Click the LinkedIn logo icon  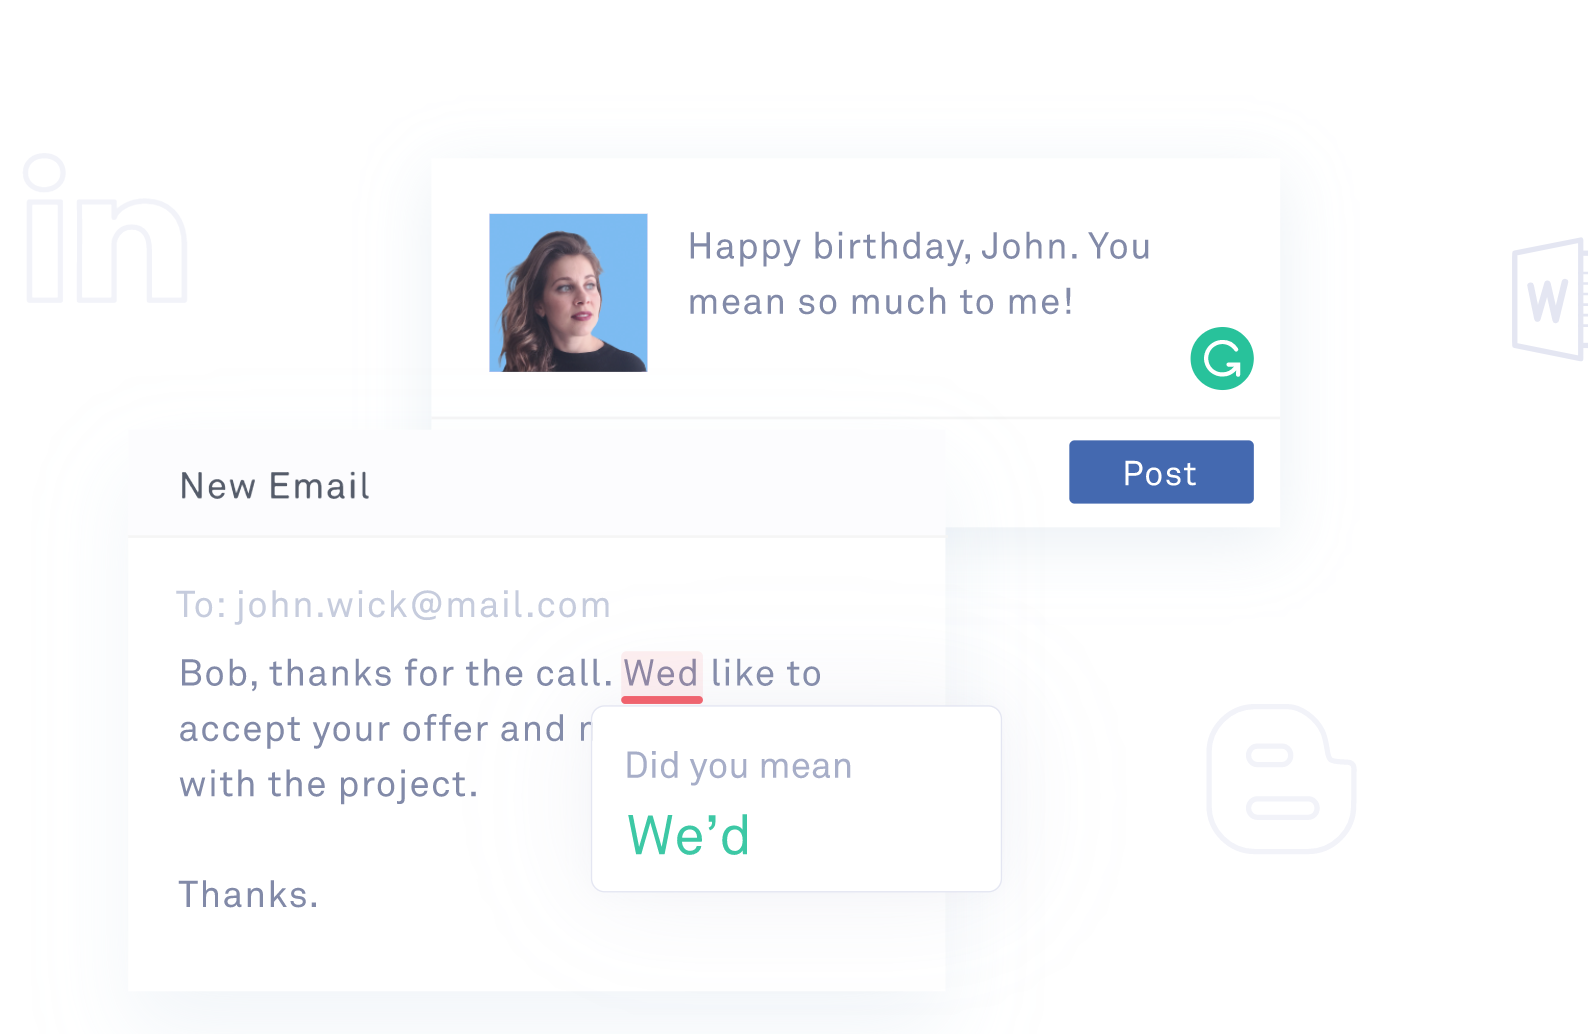pos(105,230)
